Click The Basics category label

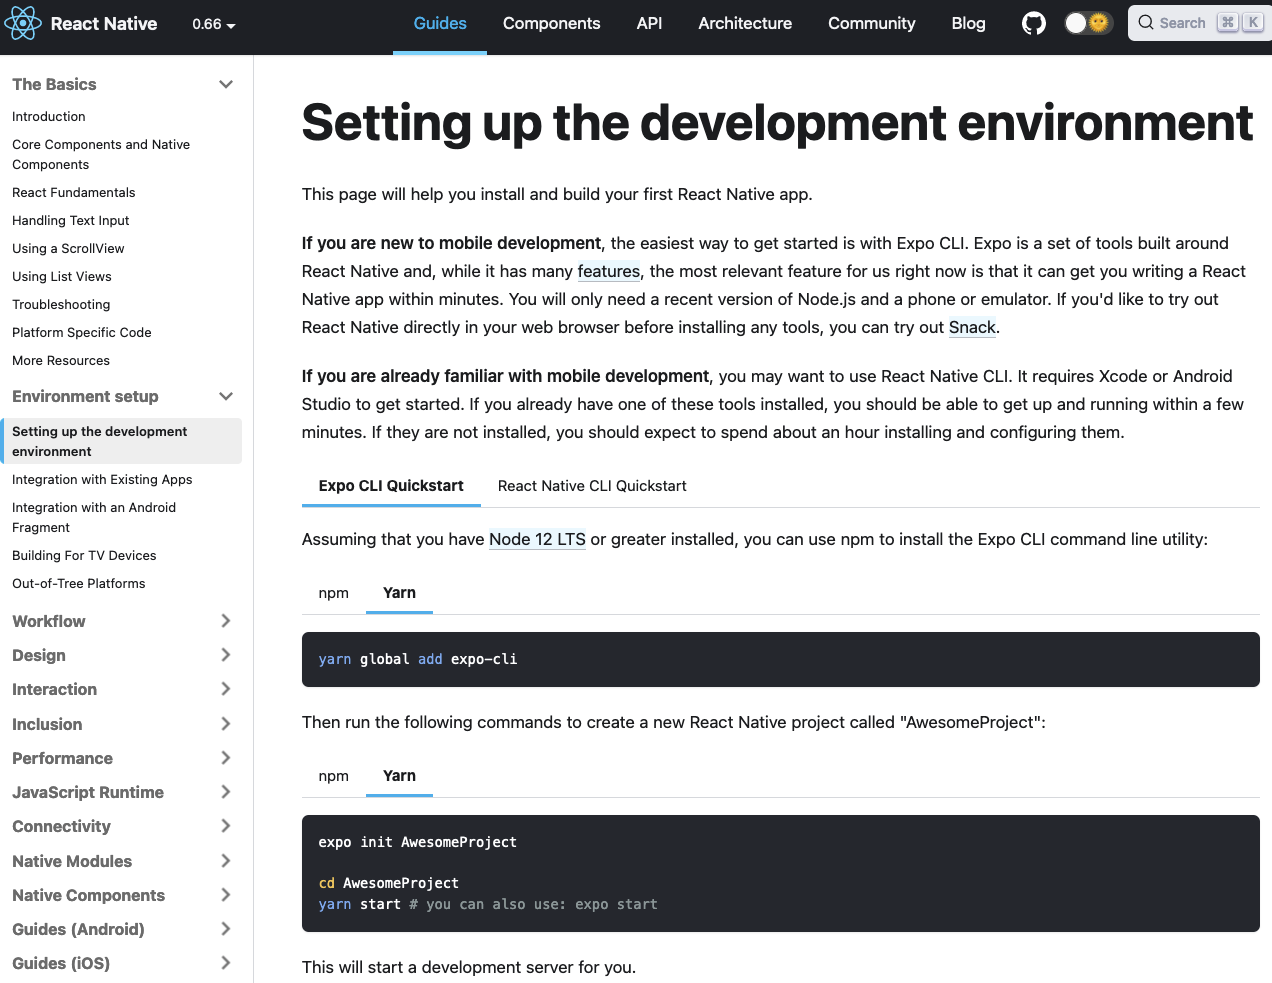click(54, 85)
